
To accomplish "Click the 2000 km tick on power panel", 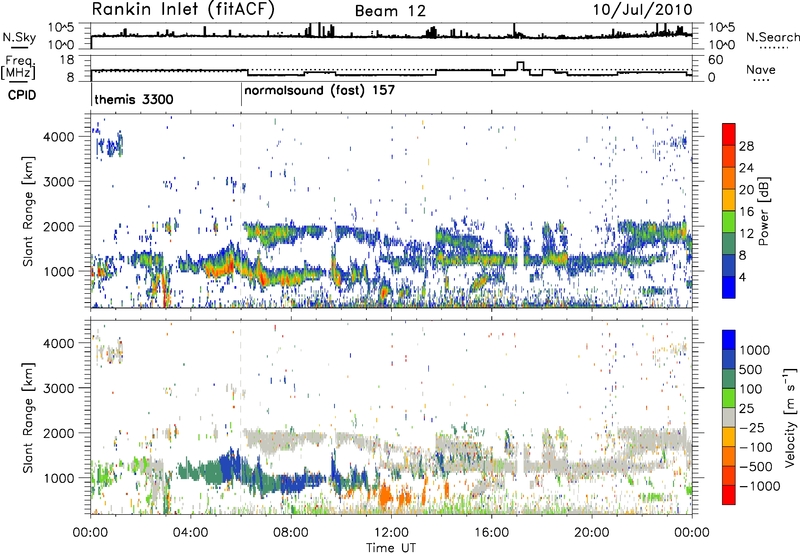I will click(x=58, y=226).
